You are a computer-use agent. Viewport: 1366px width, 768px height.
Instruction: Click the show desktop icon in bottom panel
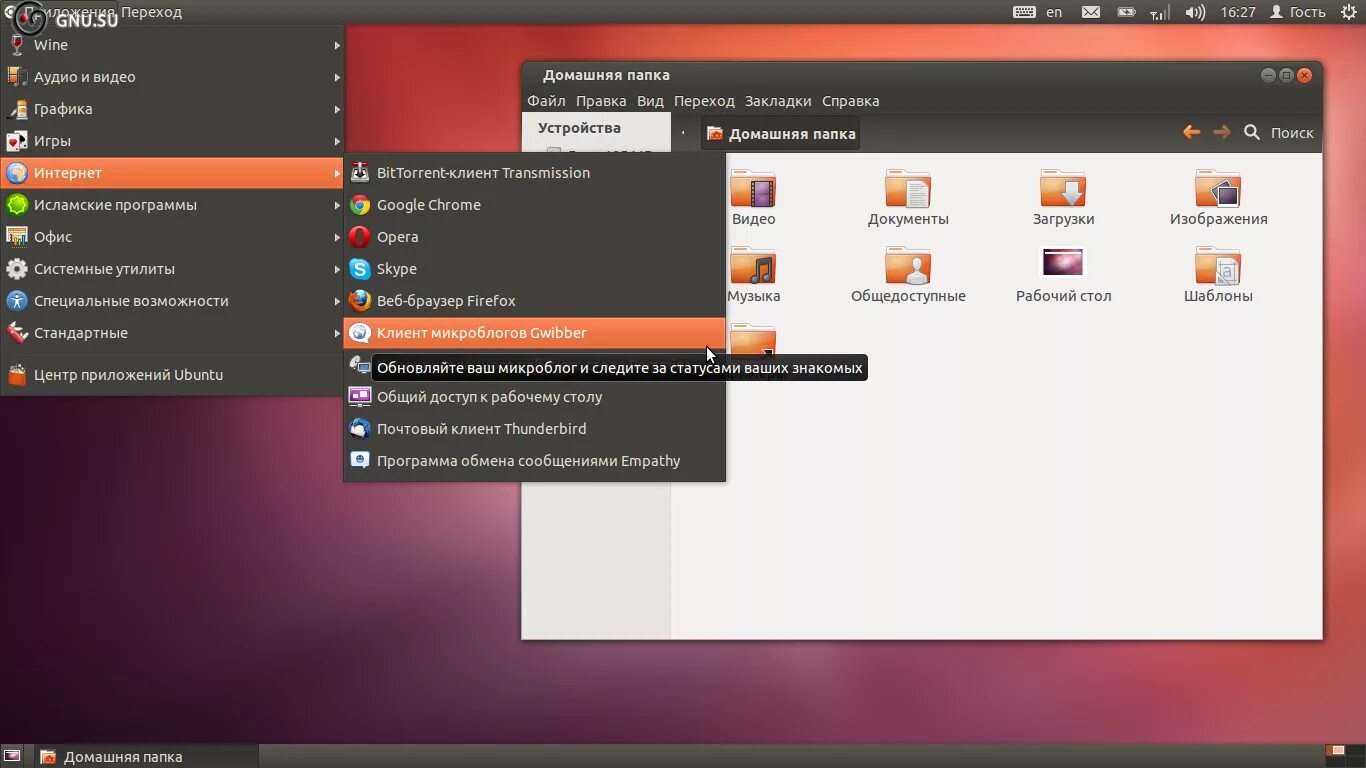click(x=12, y=756)
